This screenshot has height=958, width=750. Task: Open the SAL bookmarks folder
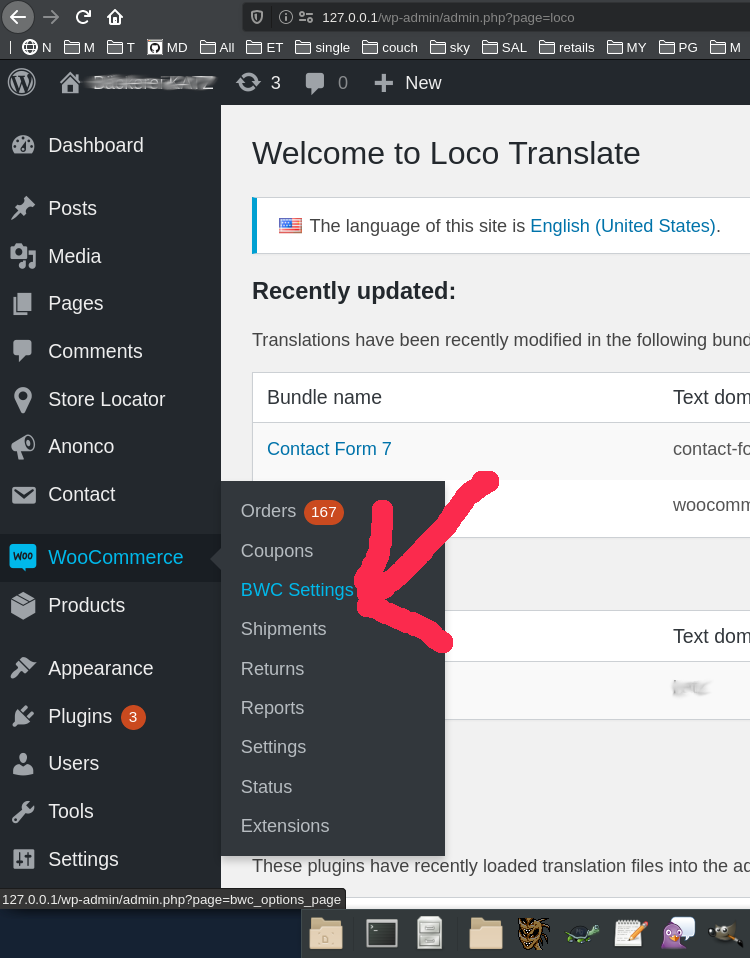point(504,47)
